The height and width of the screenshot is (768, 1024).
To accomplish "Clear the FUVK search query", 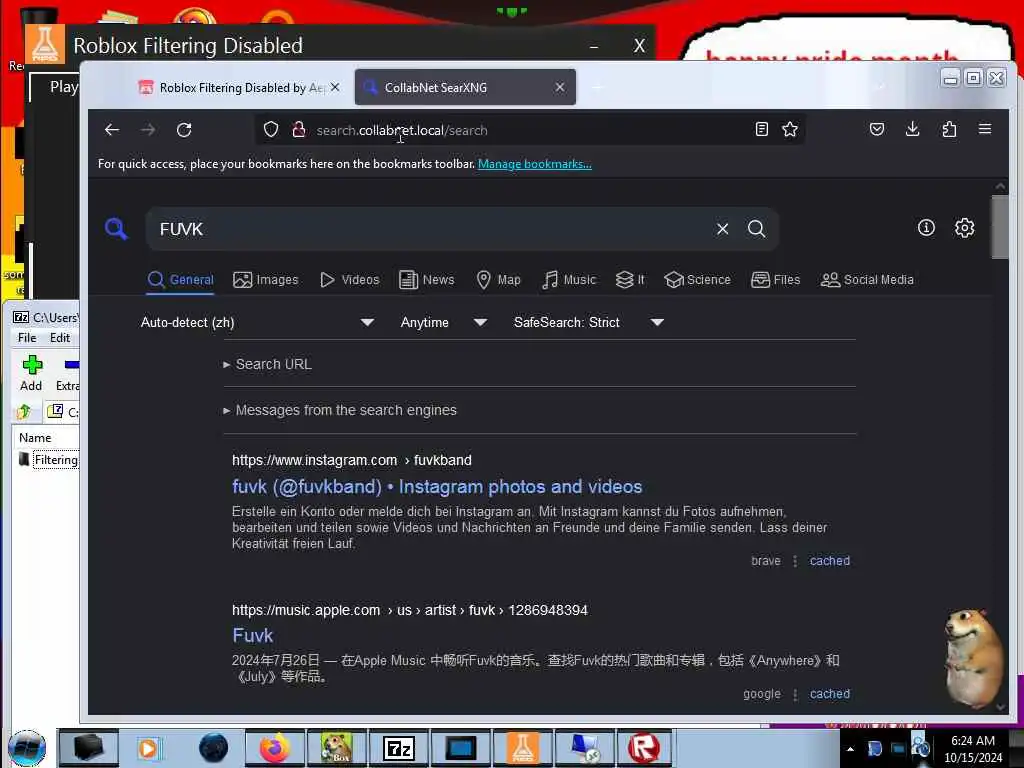I will click(722, 229).
